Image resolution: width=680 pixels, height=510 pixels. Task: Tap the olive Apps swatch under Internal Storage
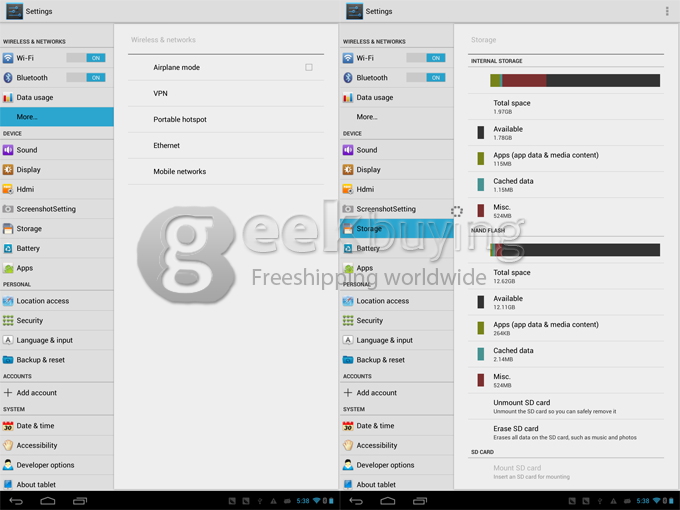click(481, 158)
